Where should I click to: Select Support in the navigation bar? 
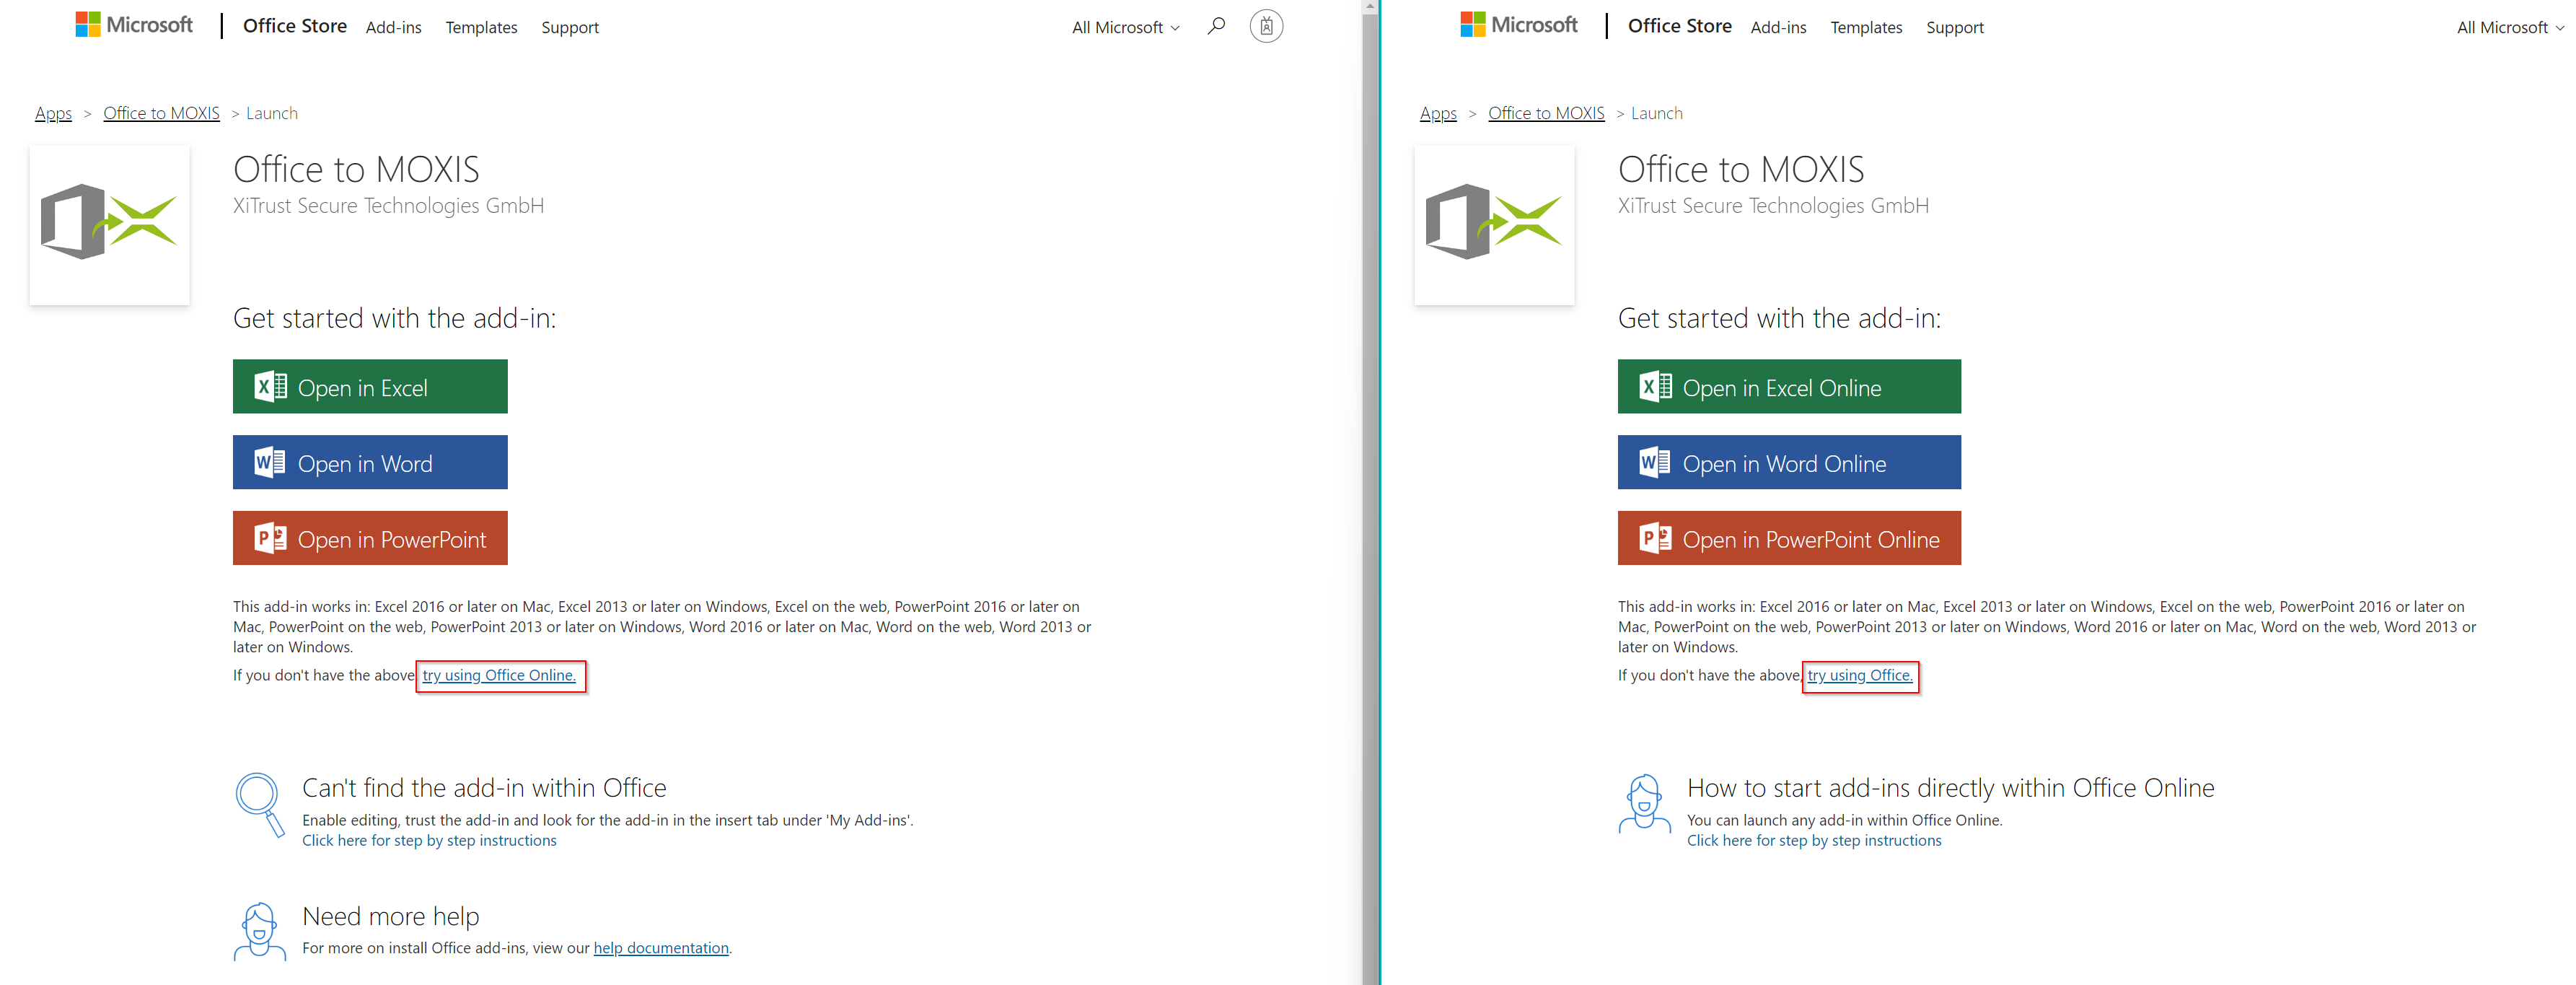[570, 27]
